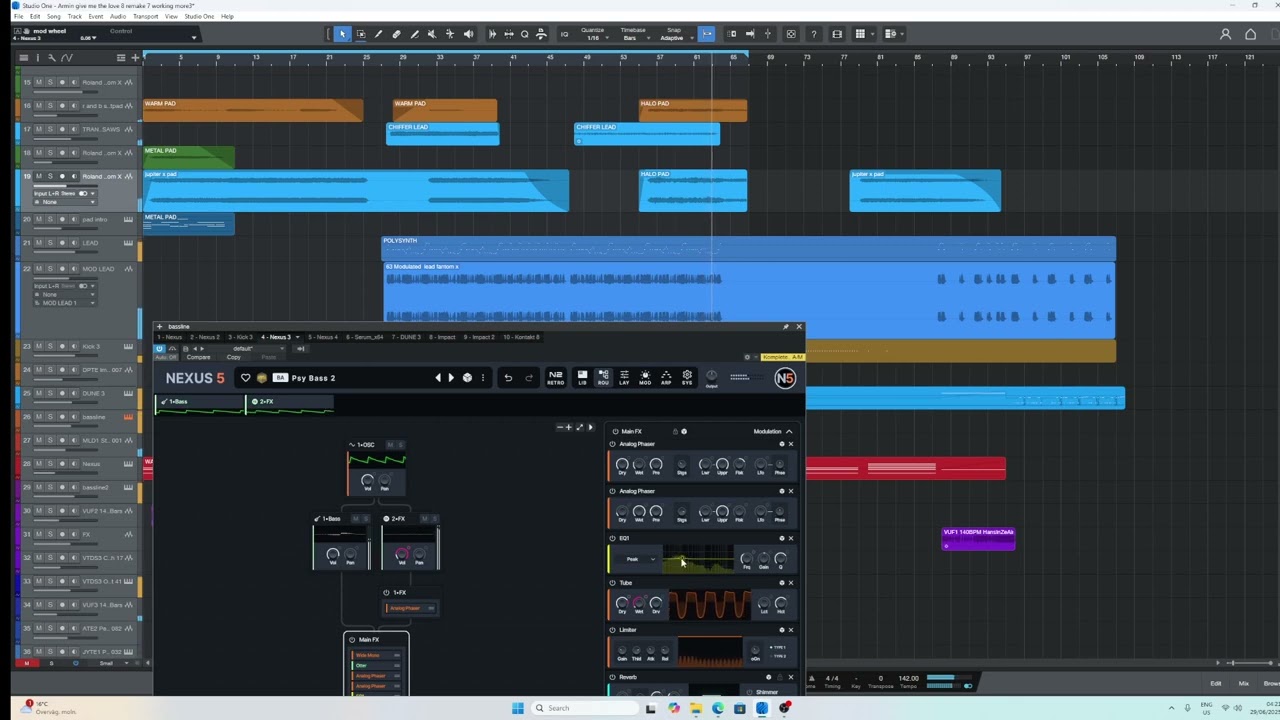Go to next Nexus preset
This screenshot has width=1280, height=720.
point(451,378)
